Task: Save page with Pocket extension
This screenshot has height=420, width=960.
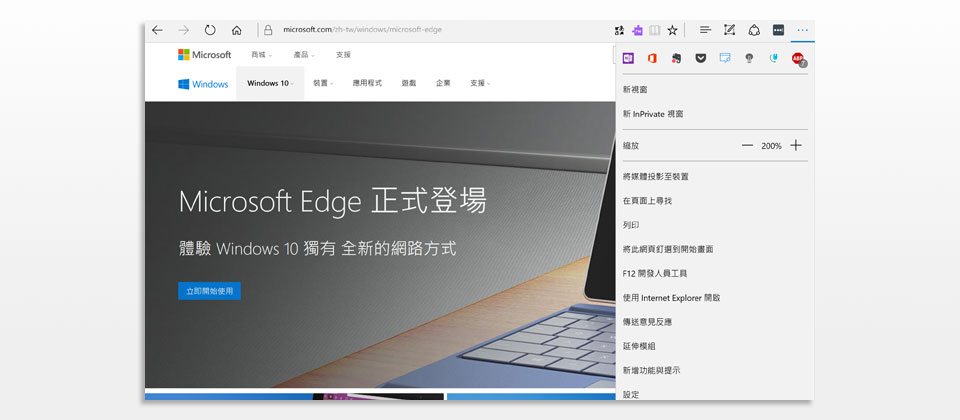Action: (701, 58)
